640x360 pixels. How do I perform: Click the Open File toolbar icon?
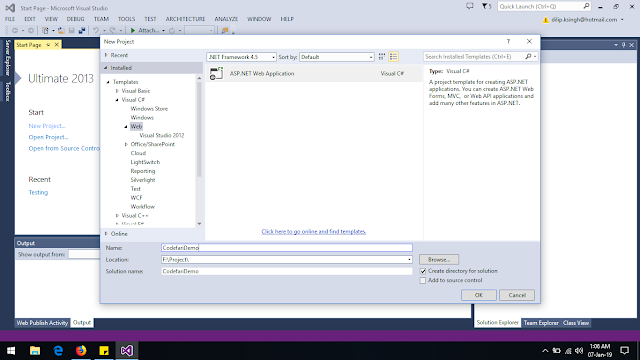(61, 31)
